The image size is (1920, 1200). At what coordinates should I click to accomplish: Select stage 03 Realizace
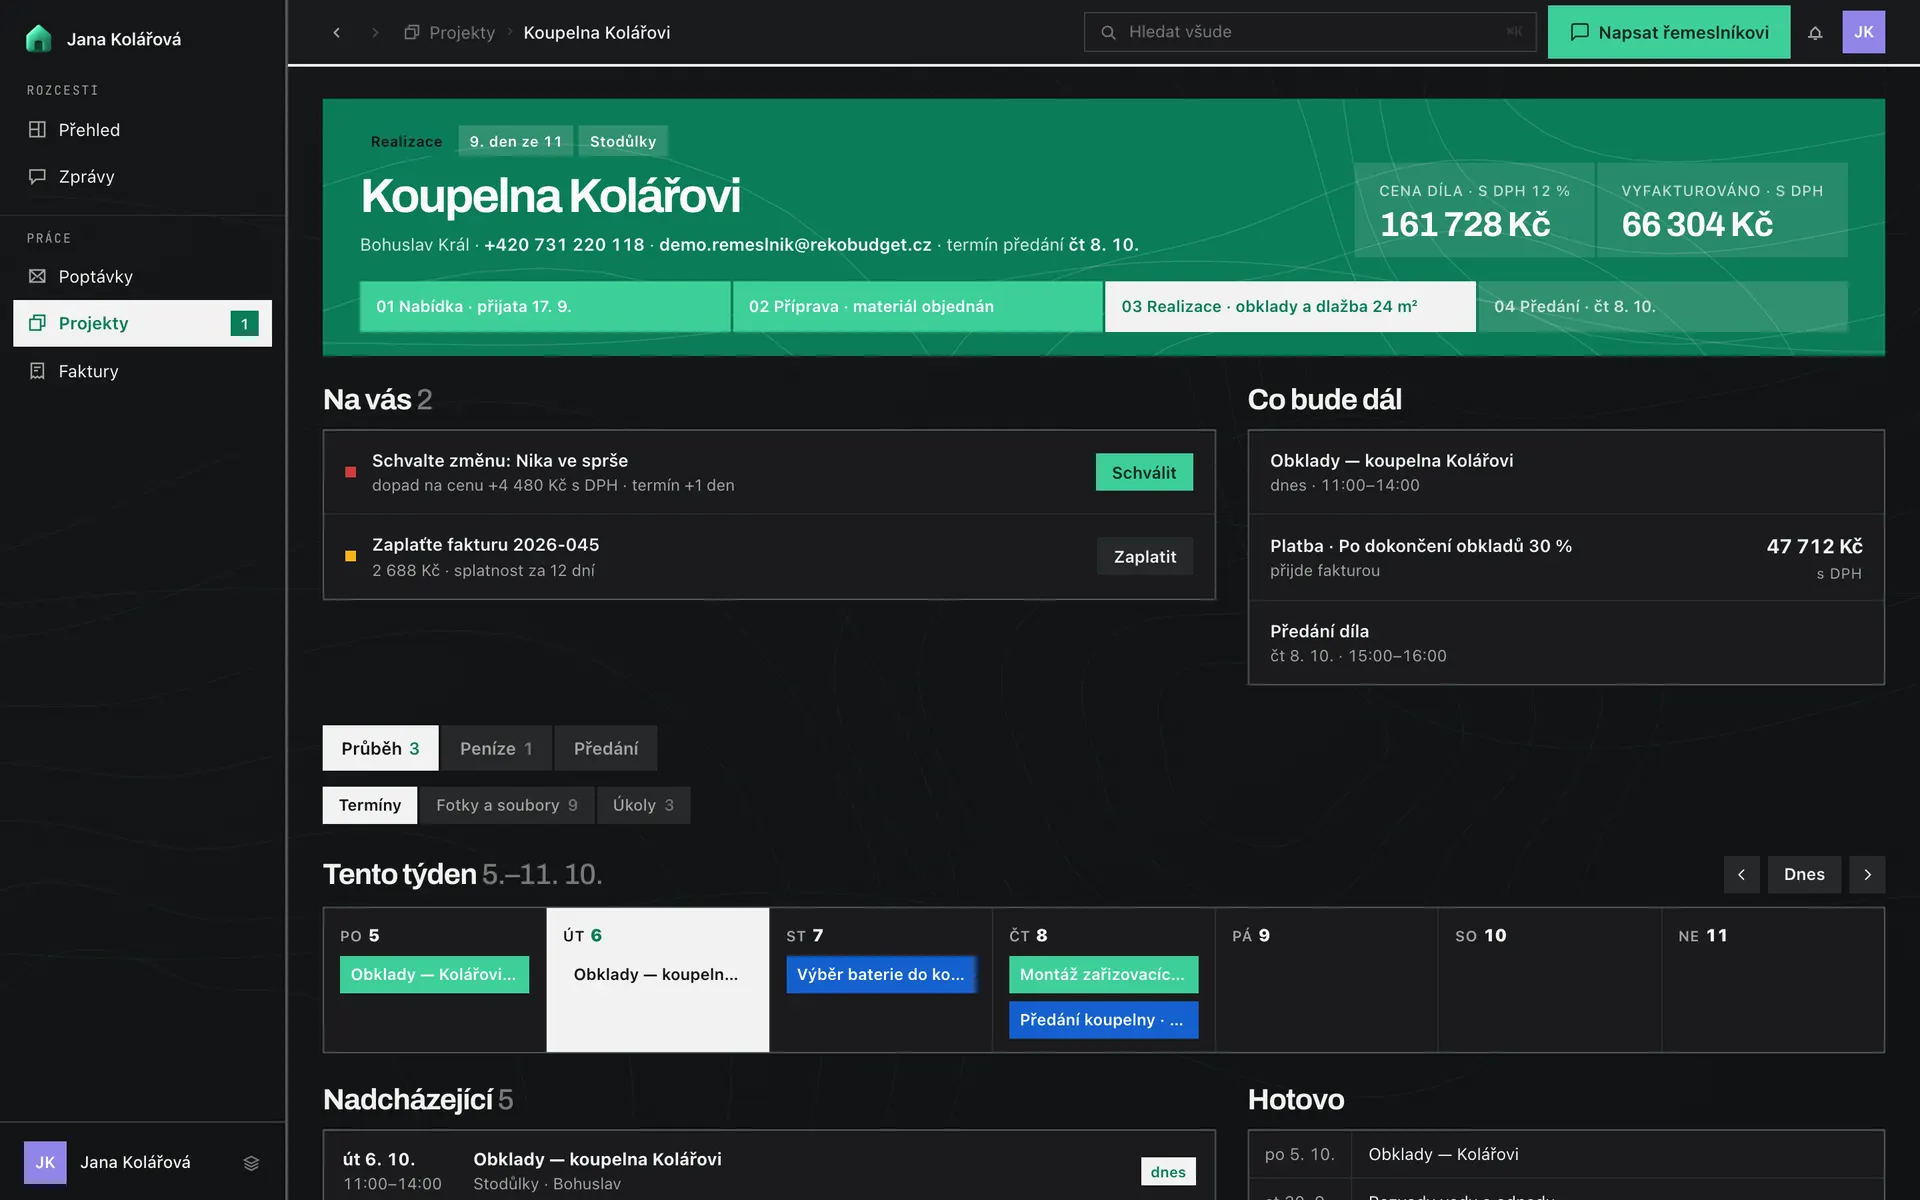pos(1290,306)
